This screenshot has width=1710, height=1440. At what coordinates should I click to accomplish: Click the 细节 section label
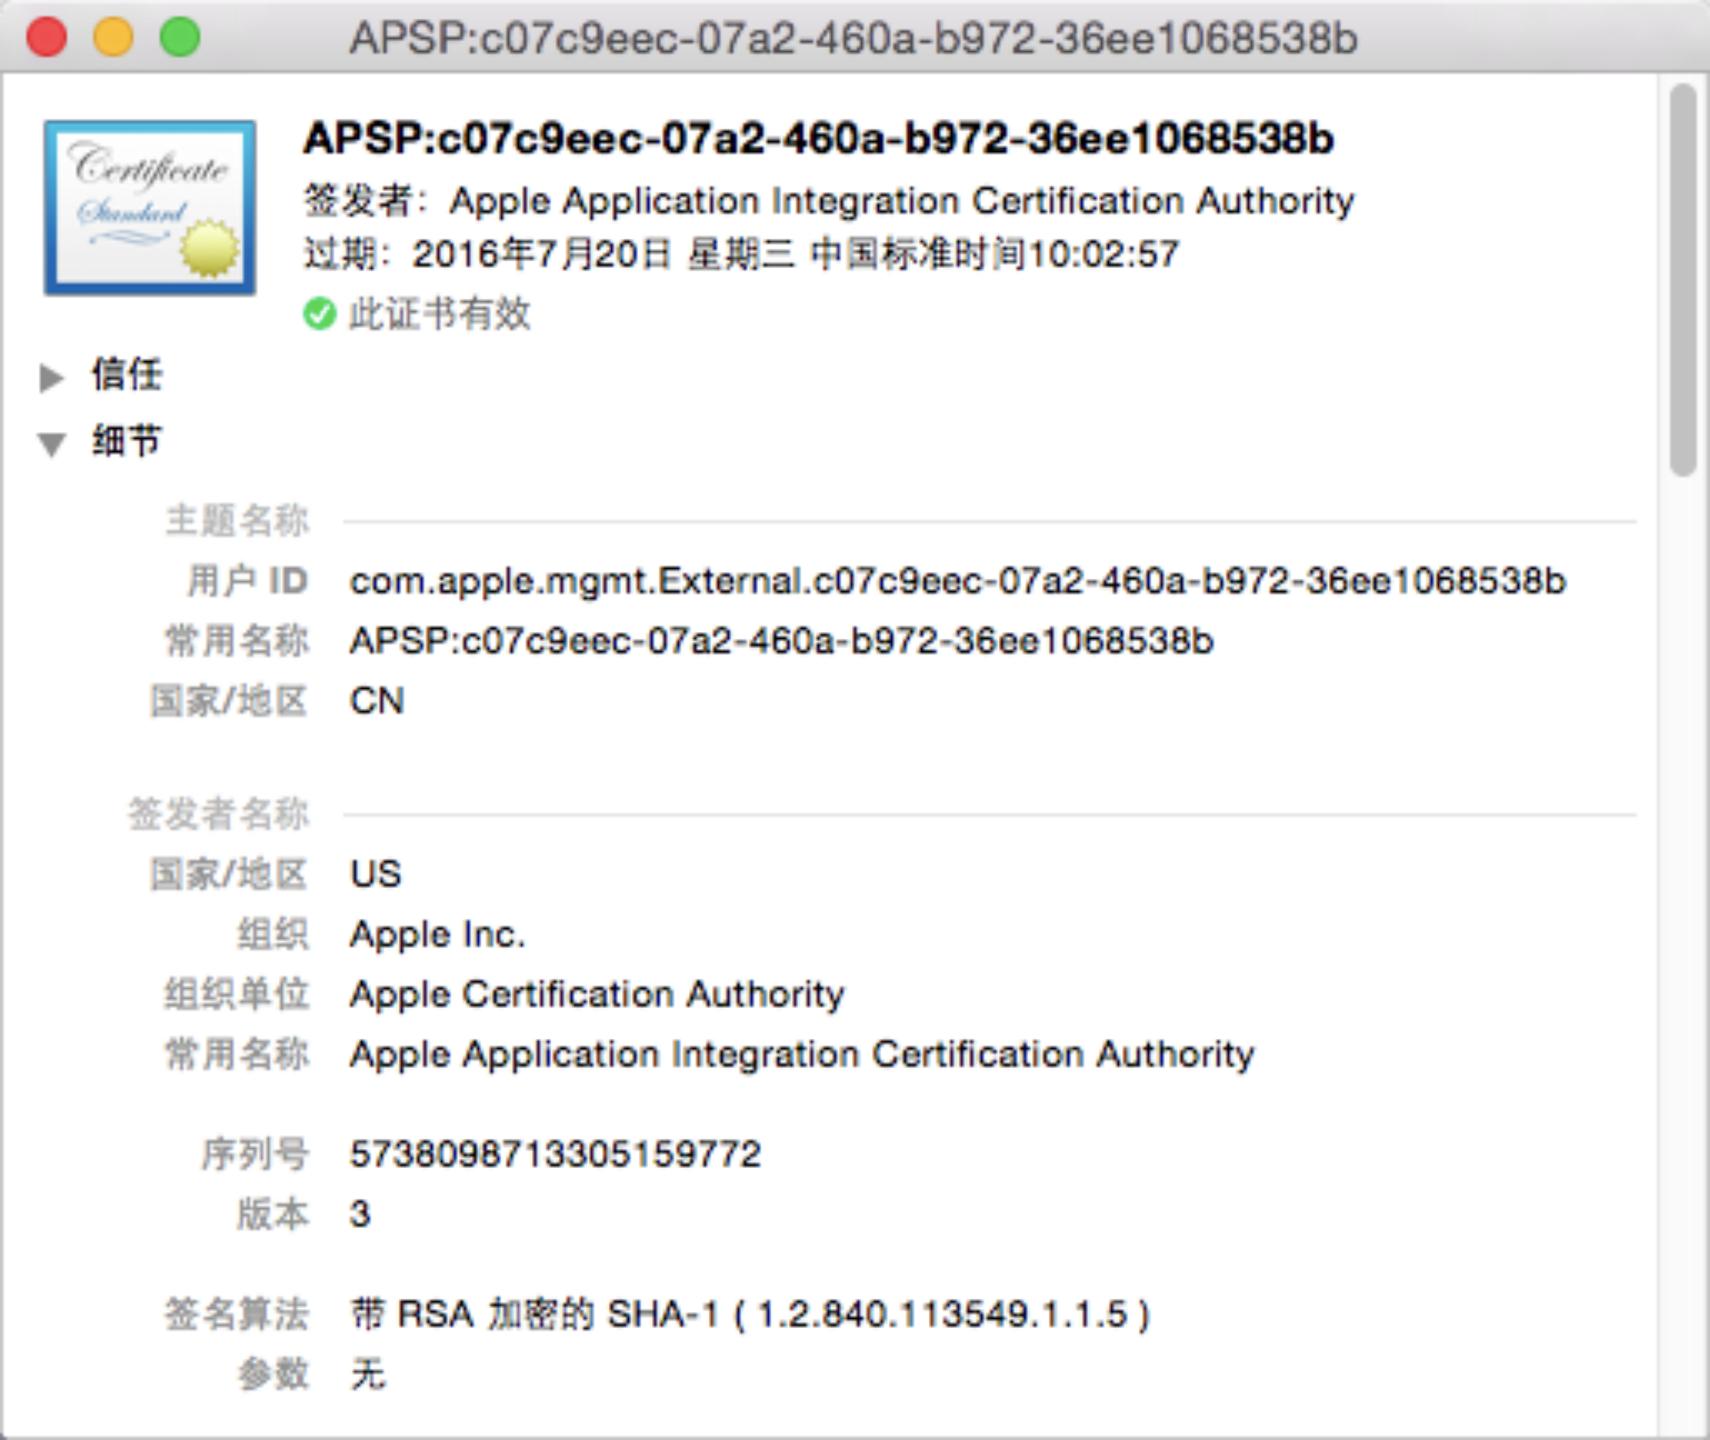127,441
